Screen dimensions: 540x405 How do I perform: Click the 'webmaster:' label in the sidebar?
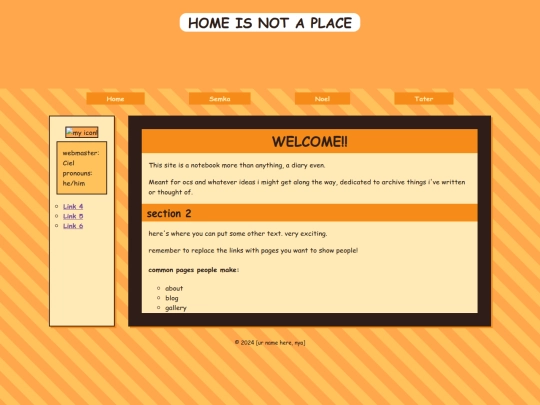[81, 153]
